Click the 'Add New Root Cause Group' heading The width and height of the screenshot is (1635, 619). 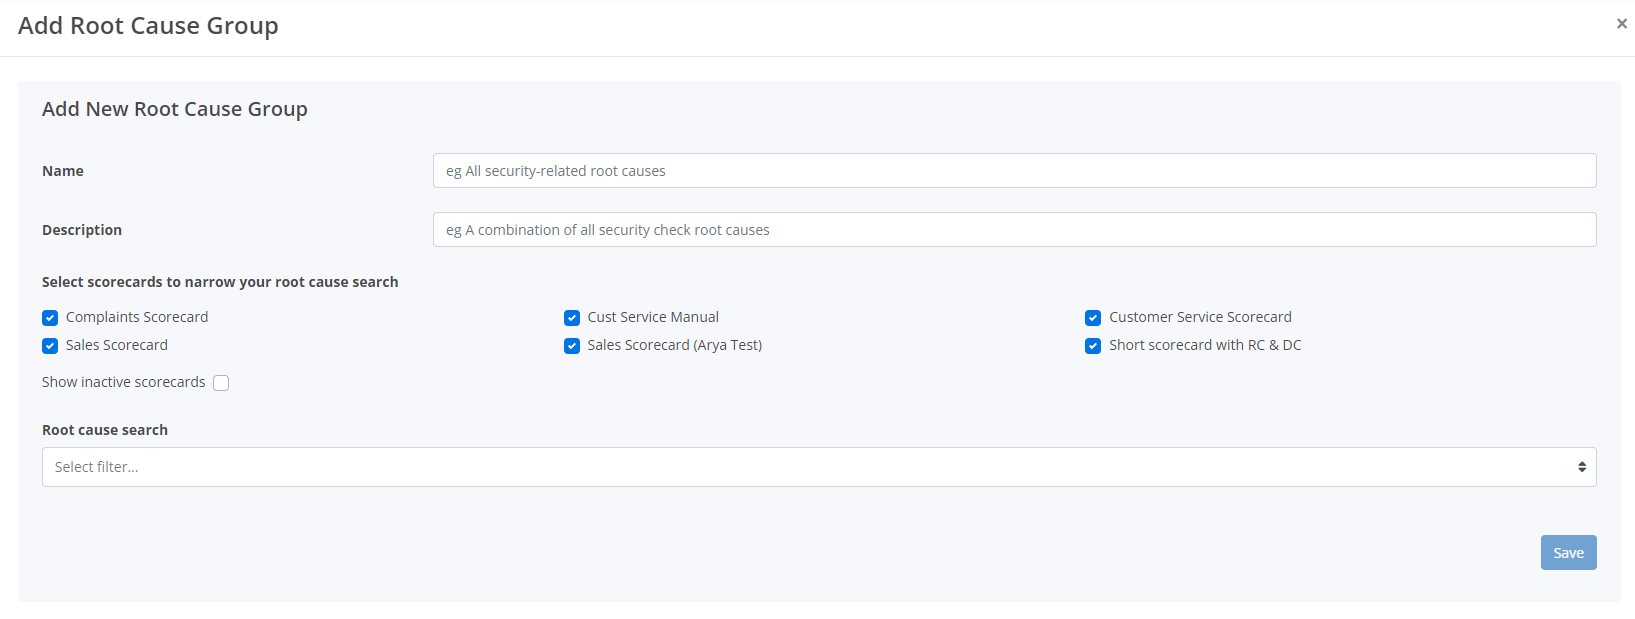point(175,109)
